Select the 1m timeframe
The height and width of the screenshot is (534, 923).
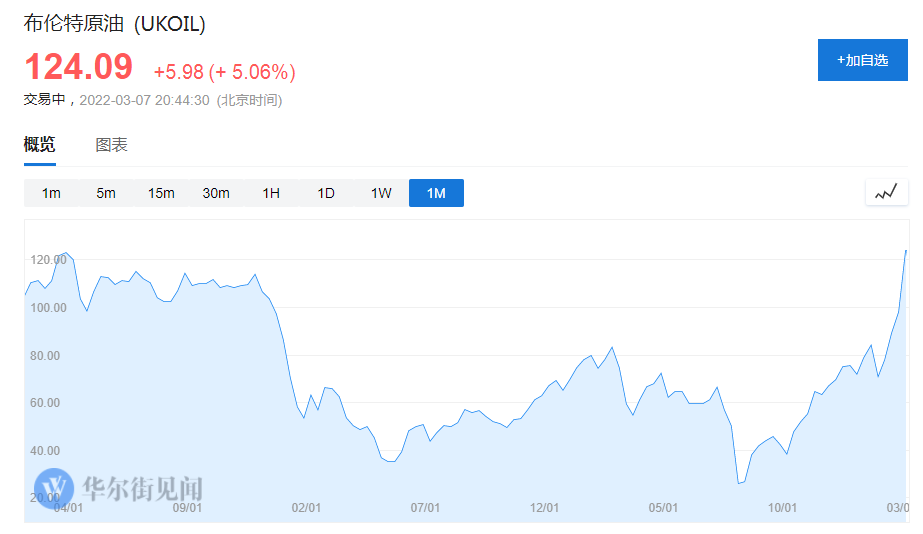(x=51, y=193)
